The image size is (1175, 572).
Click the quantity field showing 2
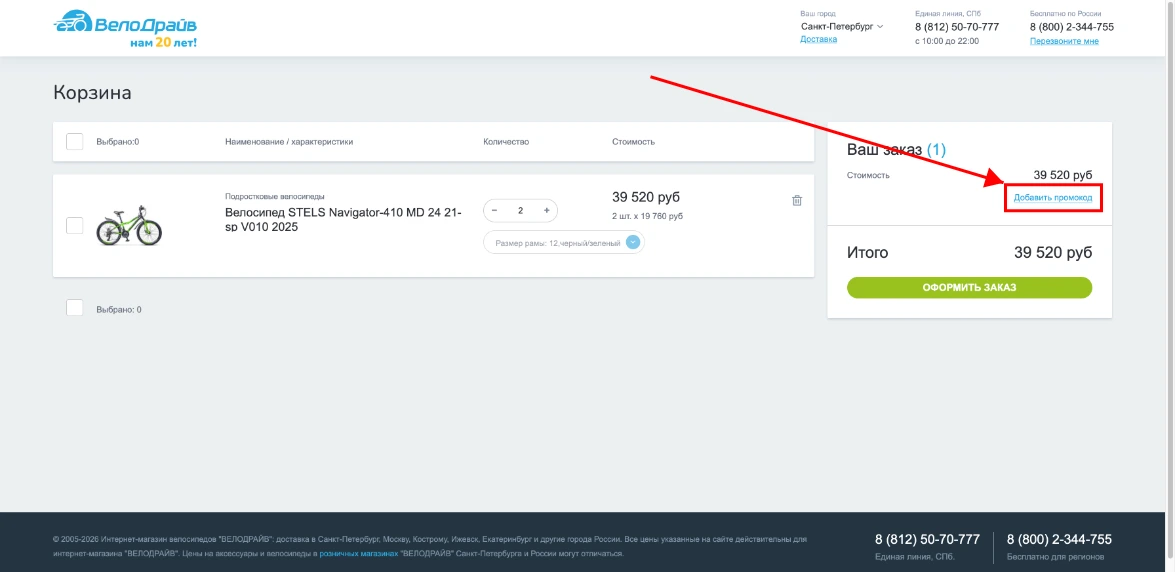[x=520, y=211]
